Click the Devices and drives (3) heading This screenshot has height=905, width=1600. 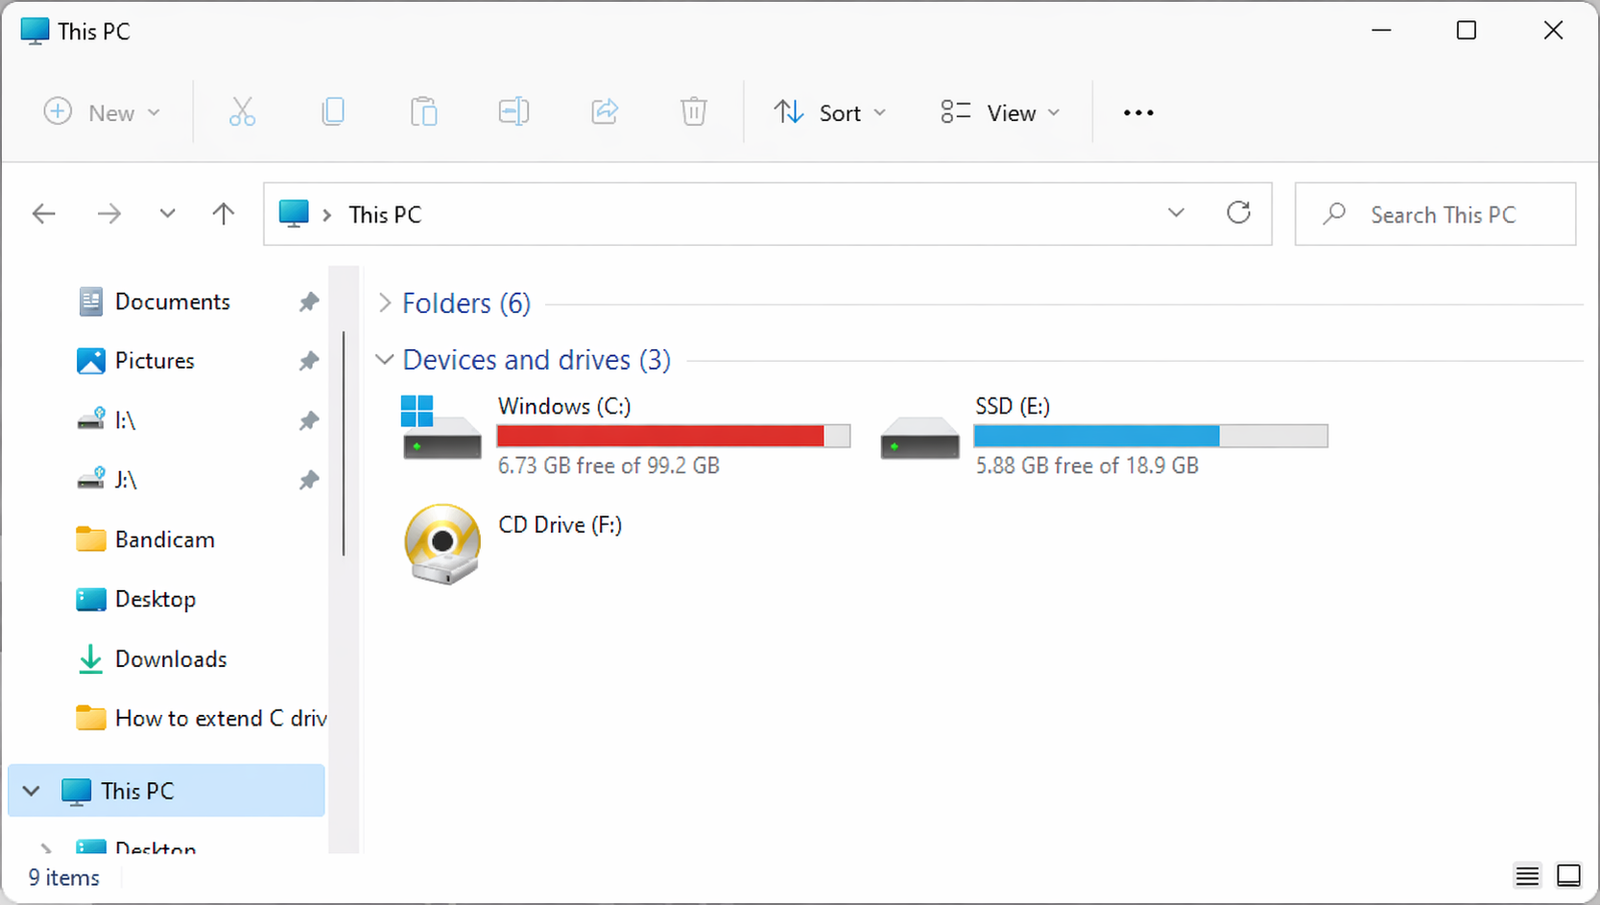click(536, 359)
